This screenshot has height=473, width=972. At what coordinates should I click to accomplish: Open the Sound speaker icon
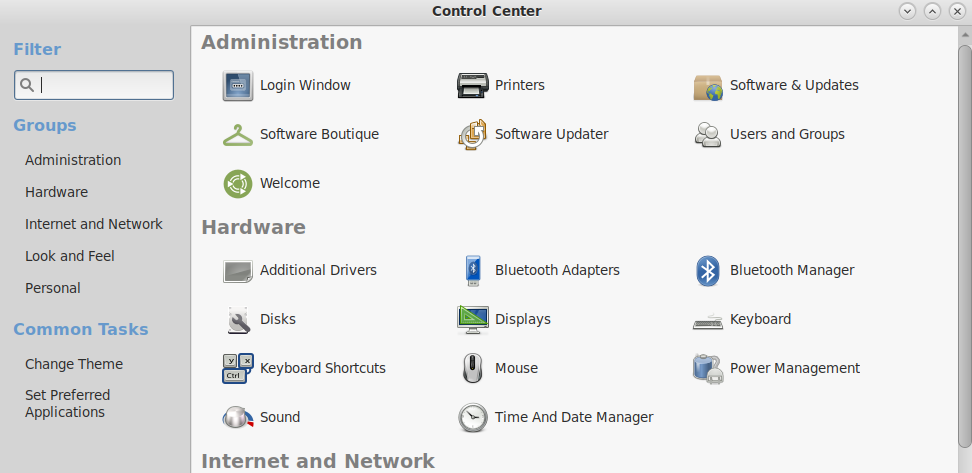[x=238, y=417]
